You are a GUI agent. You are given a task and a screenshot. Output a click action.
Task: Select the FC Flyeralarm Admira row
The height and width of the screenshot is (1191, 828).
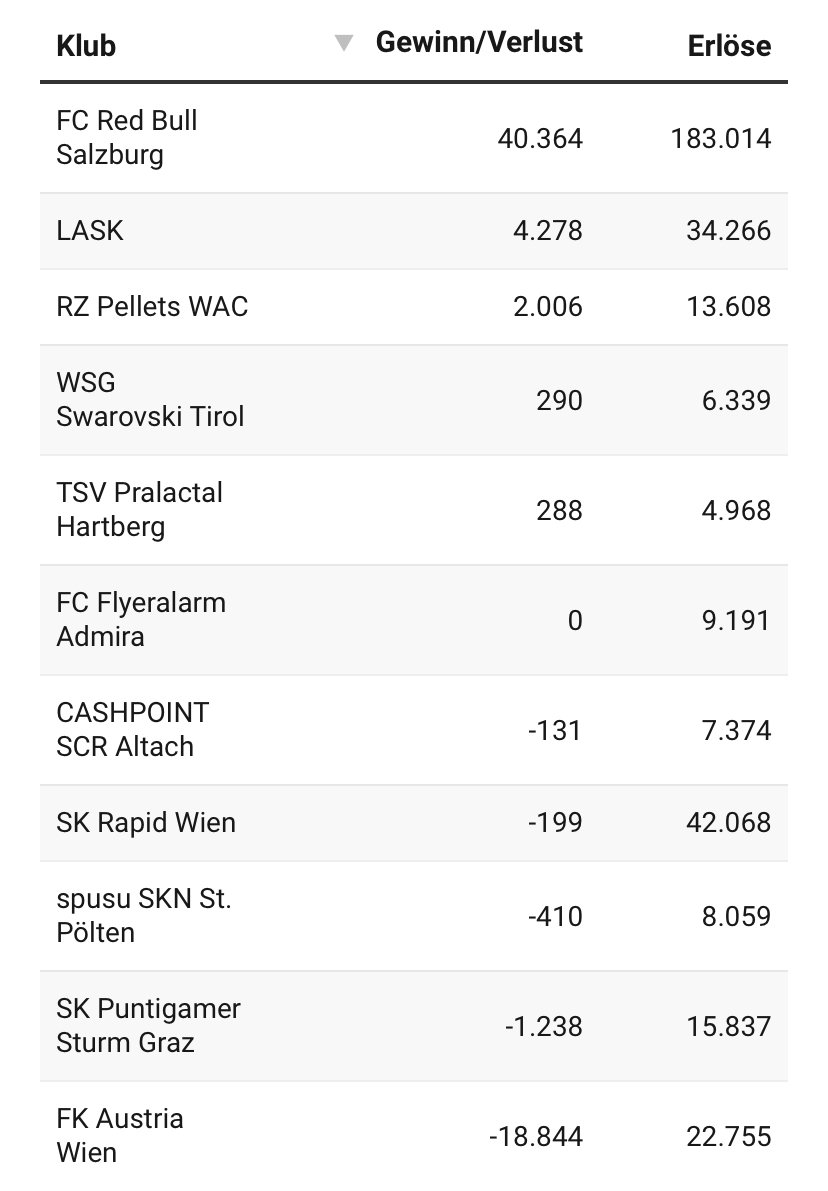414,620
